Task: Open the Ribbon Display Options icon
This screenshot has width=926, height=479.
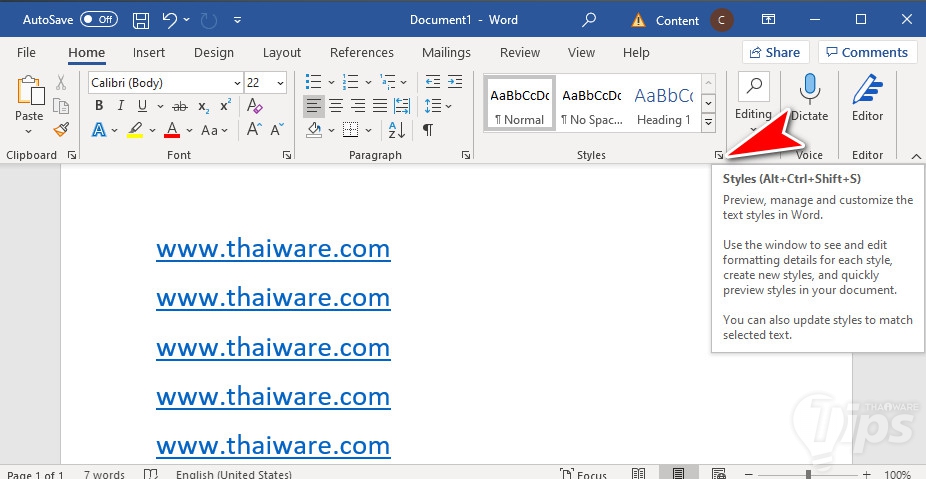Action: [x=768, y=20]
